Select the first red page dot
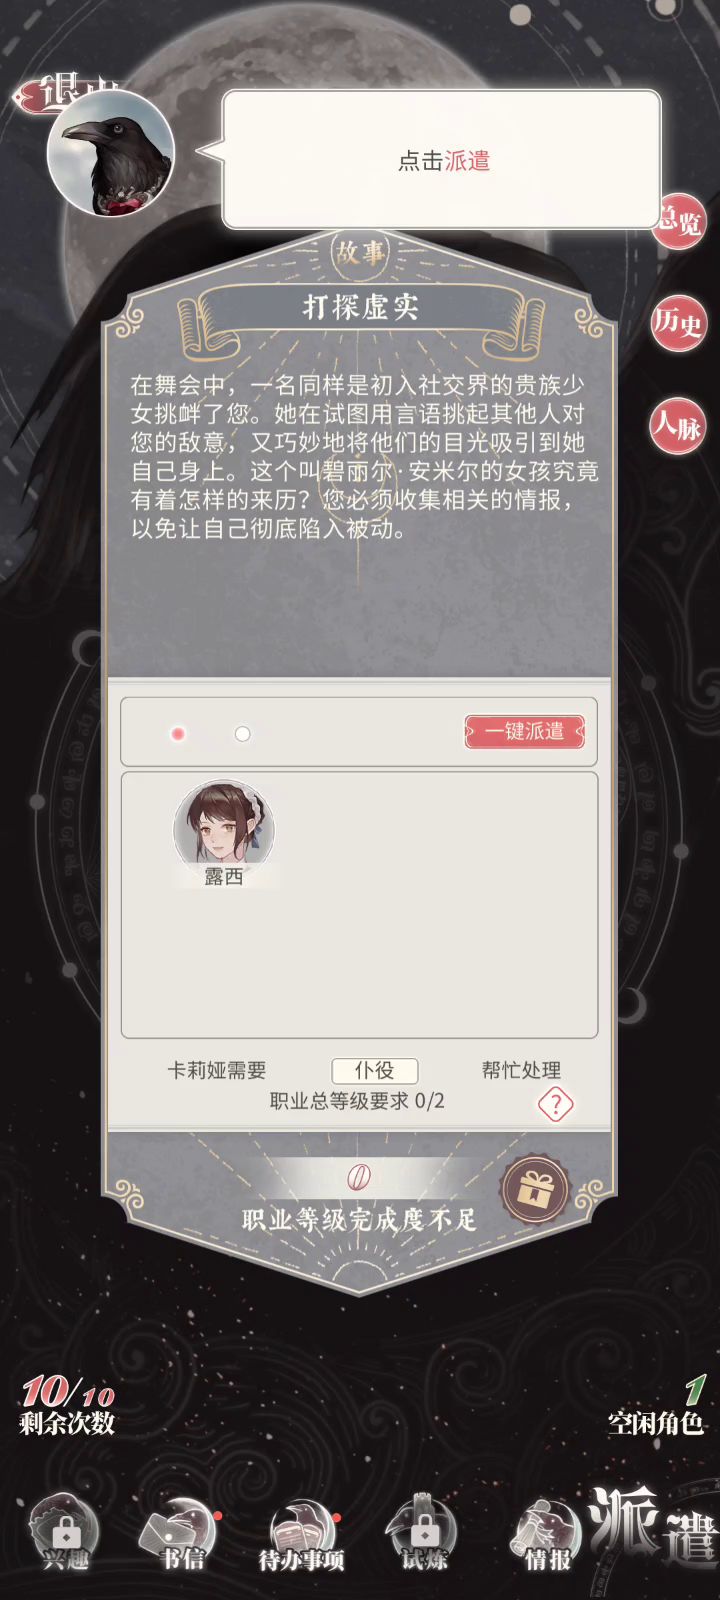Image resolution: width=720 pixels, height=1600 pixels. pos(178,734)
